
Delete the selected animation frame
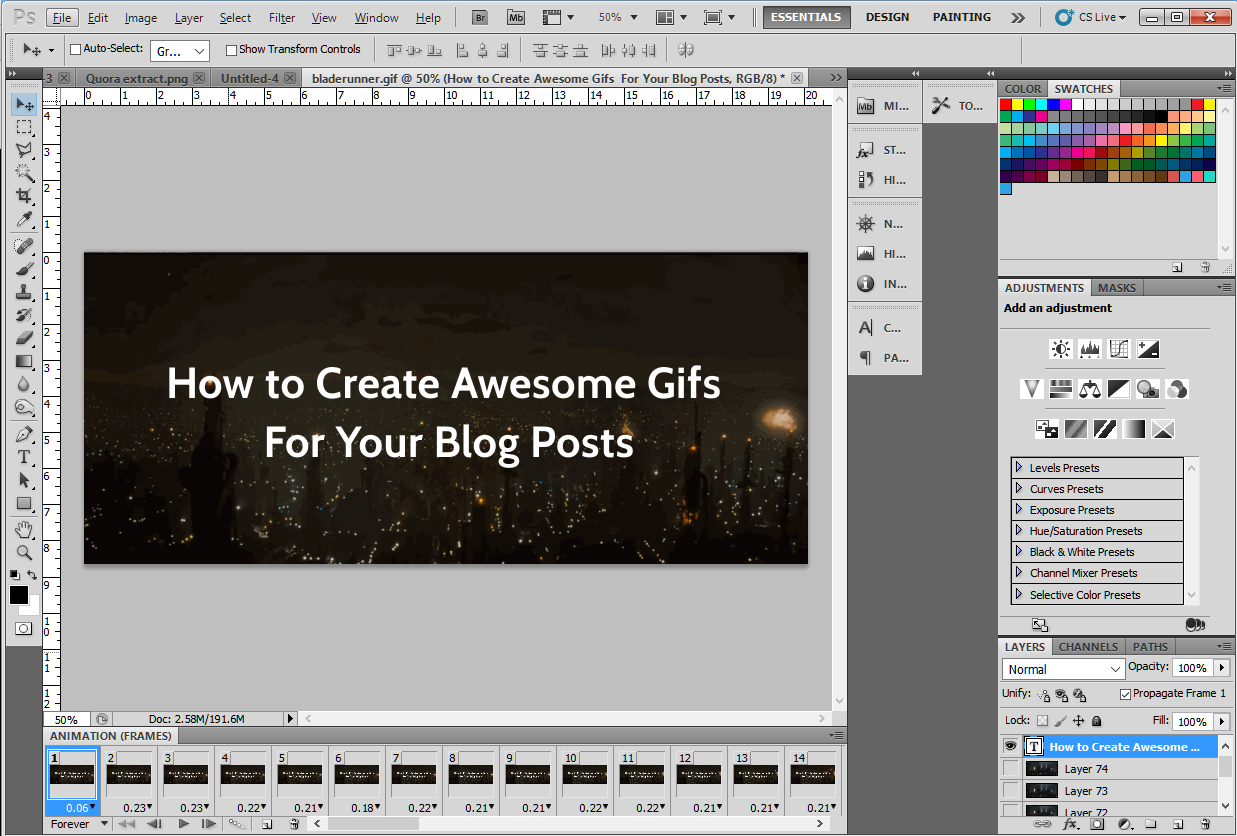coord(294,824)
